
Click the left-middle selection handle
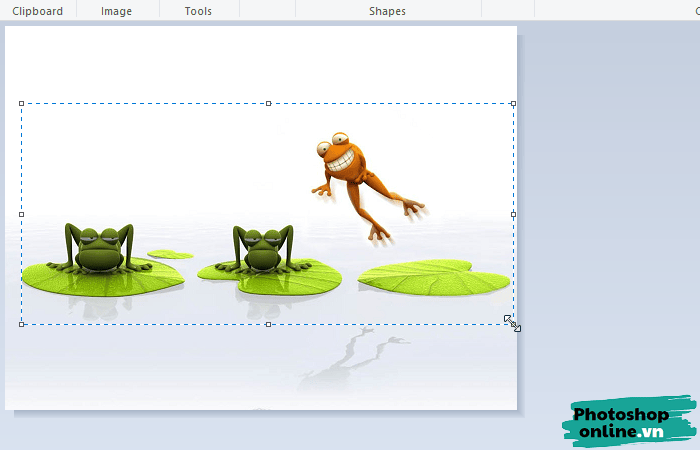point(22,214)
